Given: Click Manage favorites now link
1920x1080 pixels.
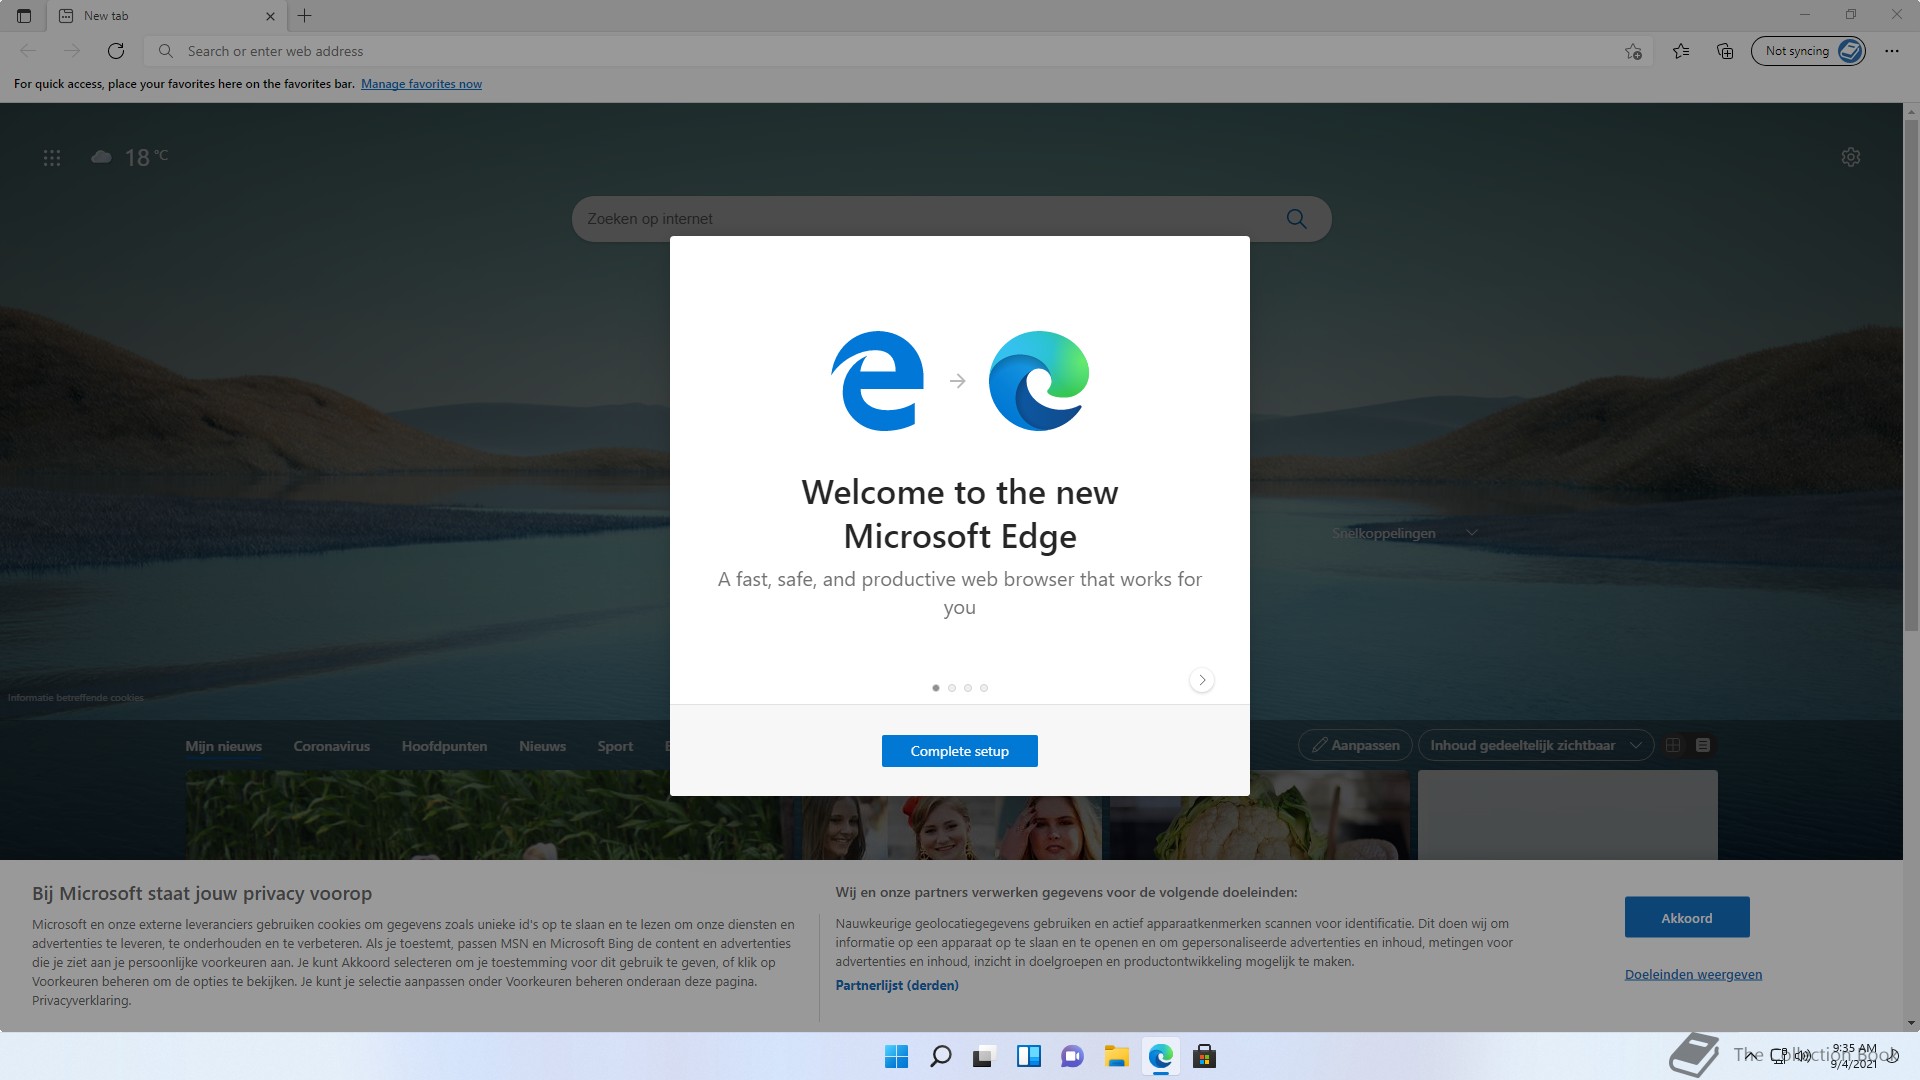Looking at the screenshot, I should pos(421,84).
